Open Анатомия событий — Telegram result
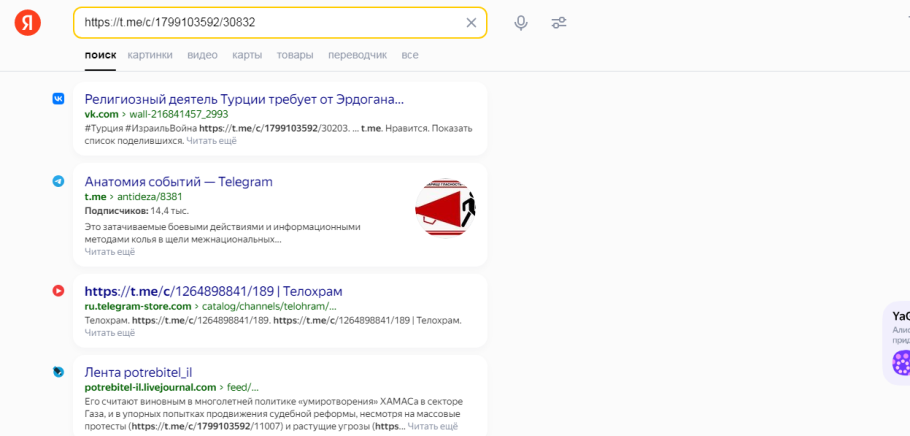The width and height of the screenshot is (910, 436). [x=179, y=182]
